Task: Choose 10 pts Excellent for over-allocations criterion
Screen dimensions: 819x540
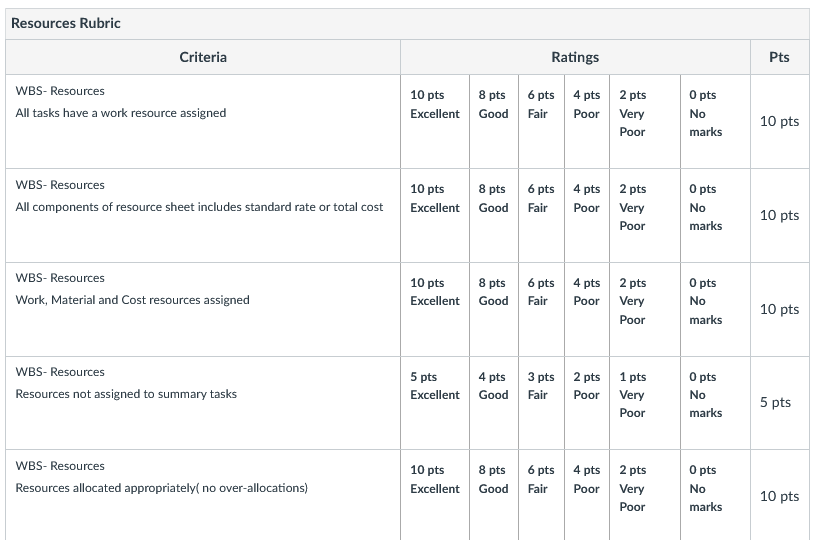Action: tap(435, 495)
